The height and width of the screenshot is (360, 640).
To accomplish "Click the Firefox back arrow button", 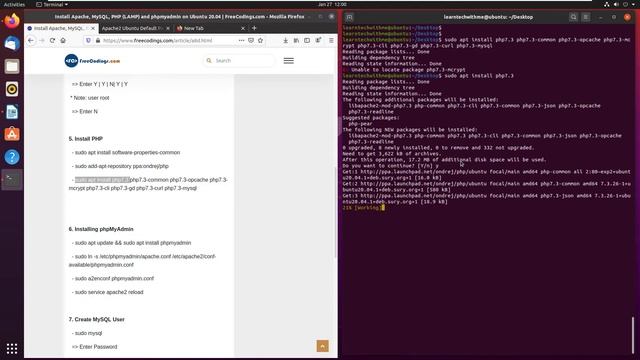I will coord(31,40).
